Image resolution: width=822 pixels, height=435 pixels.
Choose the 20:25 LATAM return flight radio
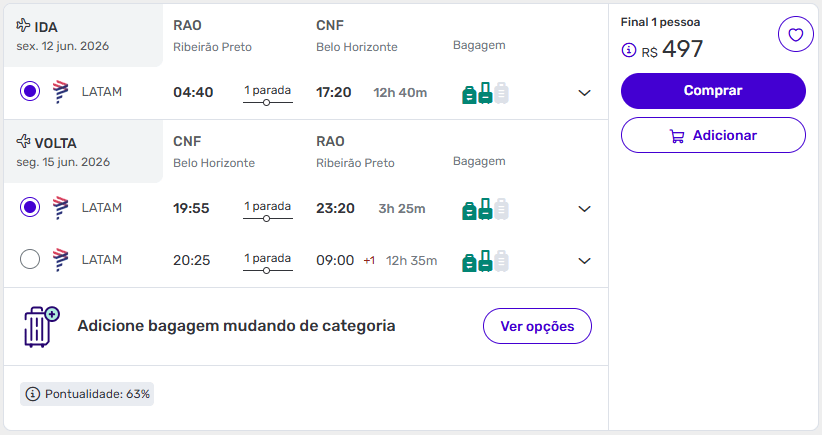pyautogui.click(x=30, y=260)
